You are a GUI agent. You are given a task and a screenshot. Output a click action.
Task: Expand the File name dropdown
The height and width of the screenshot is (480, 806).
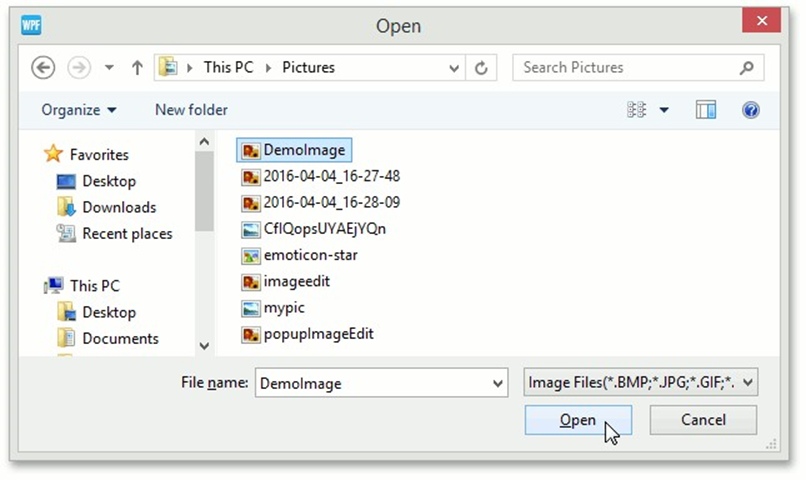click(x=497, y=383)
